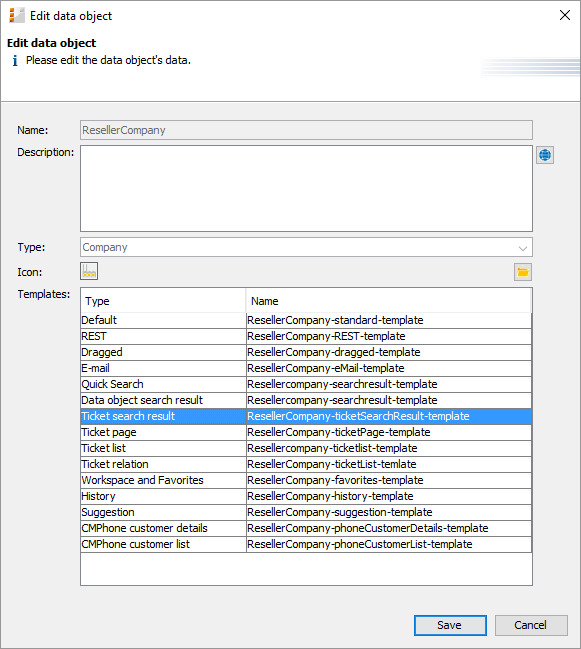The height and width of the screenshot is (649, 581).
Task: Click the Cancel button
Action: click(x=531, y=625)
